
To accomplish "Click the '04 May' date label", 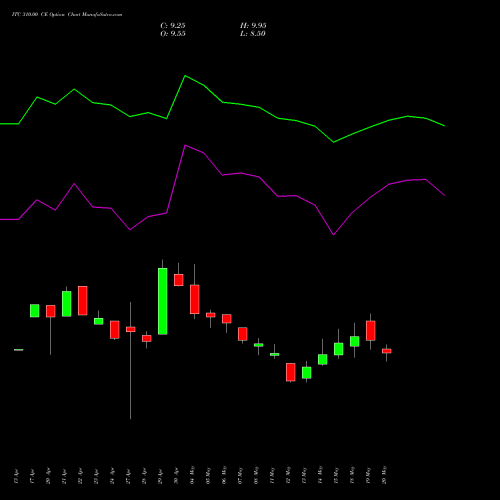I will coord(192,475).
